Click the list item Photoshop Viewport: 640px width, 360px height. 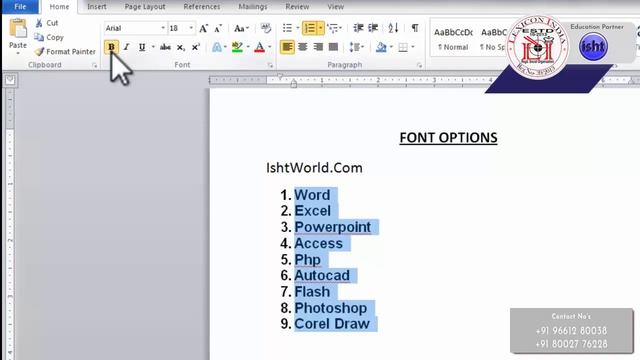coord(331,308)
